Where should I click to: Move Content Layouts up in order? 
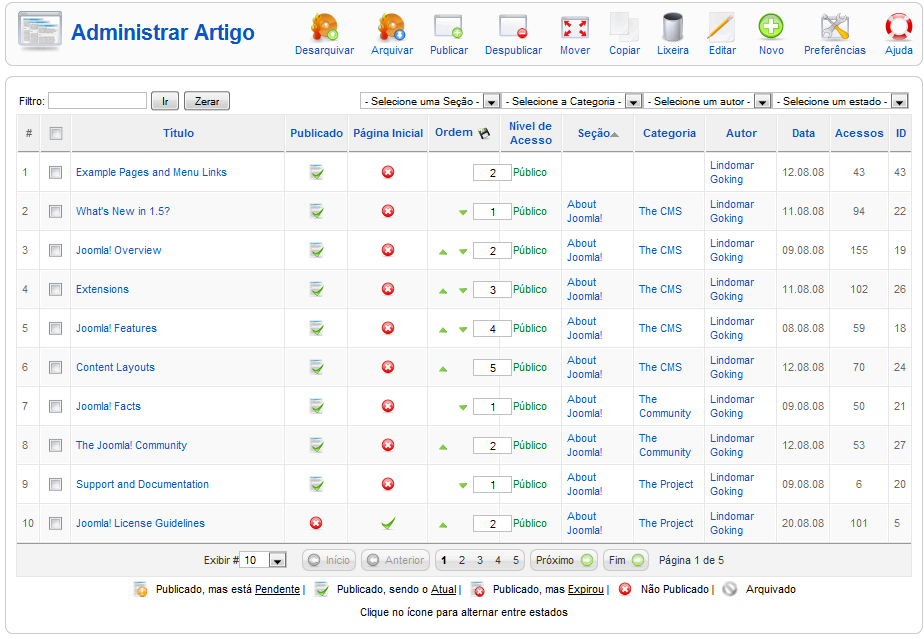tap(443, 369)
